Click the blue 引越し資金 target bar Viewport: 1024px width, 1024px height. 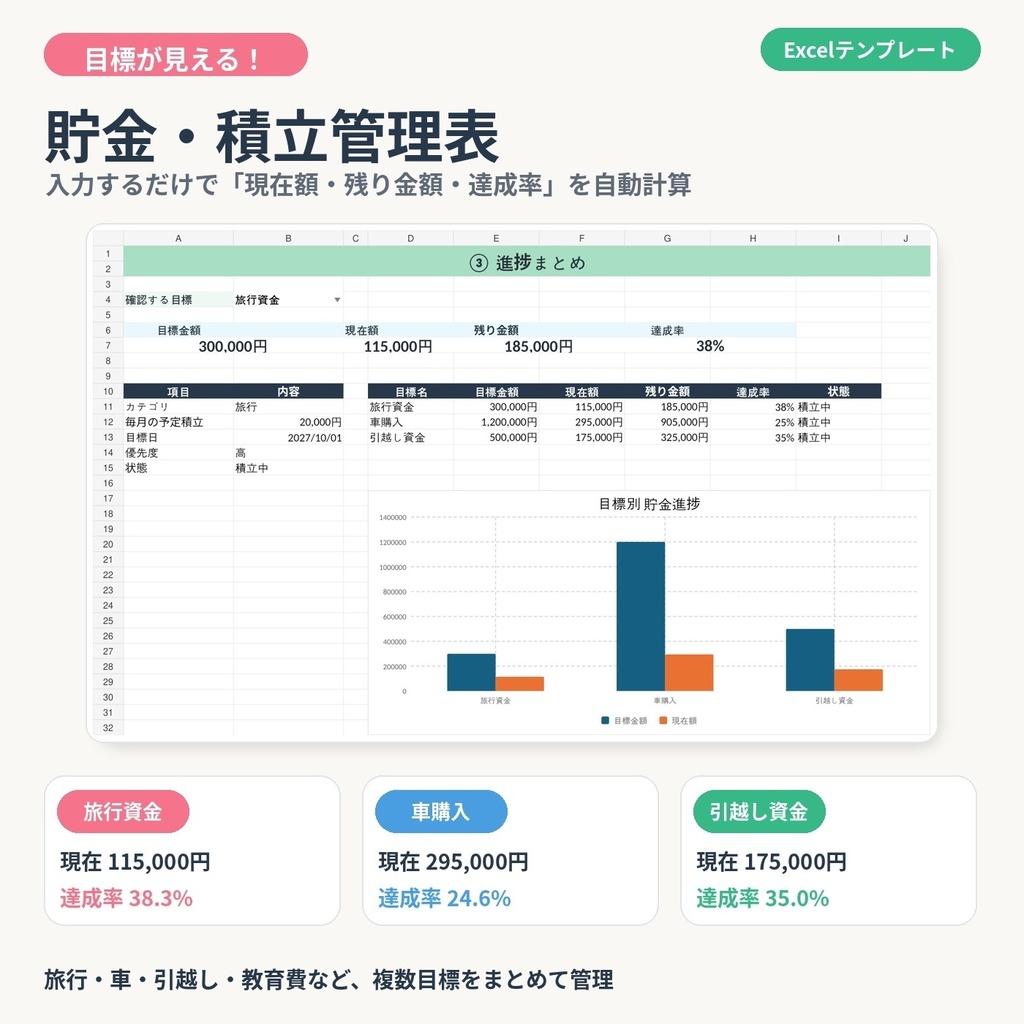(x=810, y=660)
